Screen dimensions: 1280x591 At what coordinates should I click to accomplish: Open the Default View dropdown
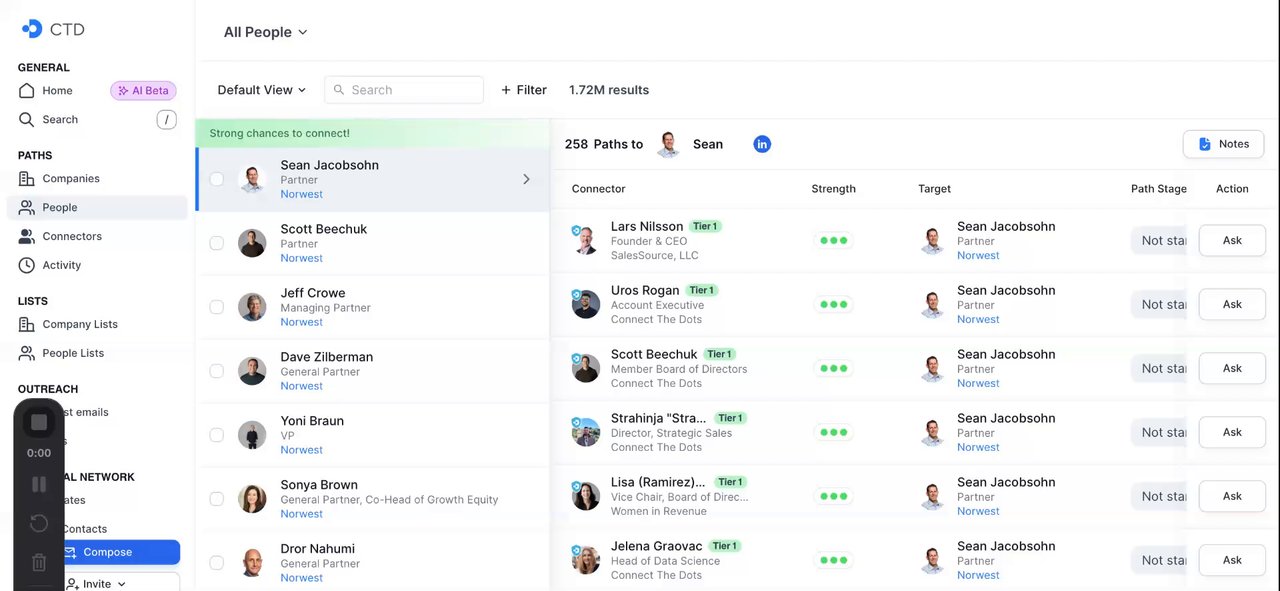tap(262, 90)
